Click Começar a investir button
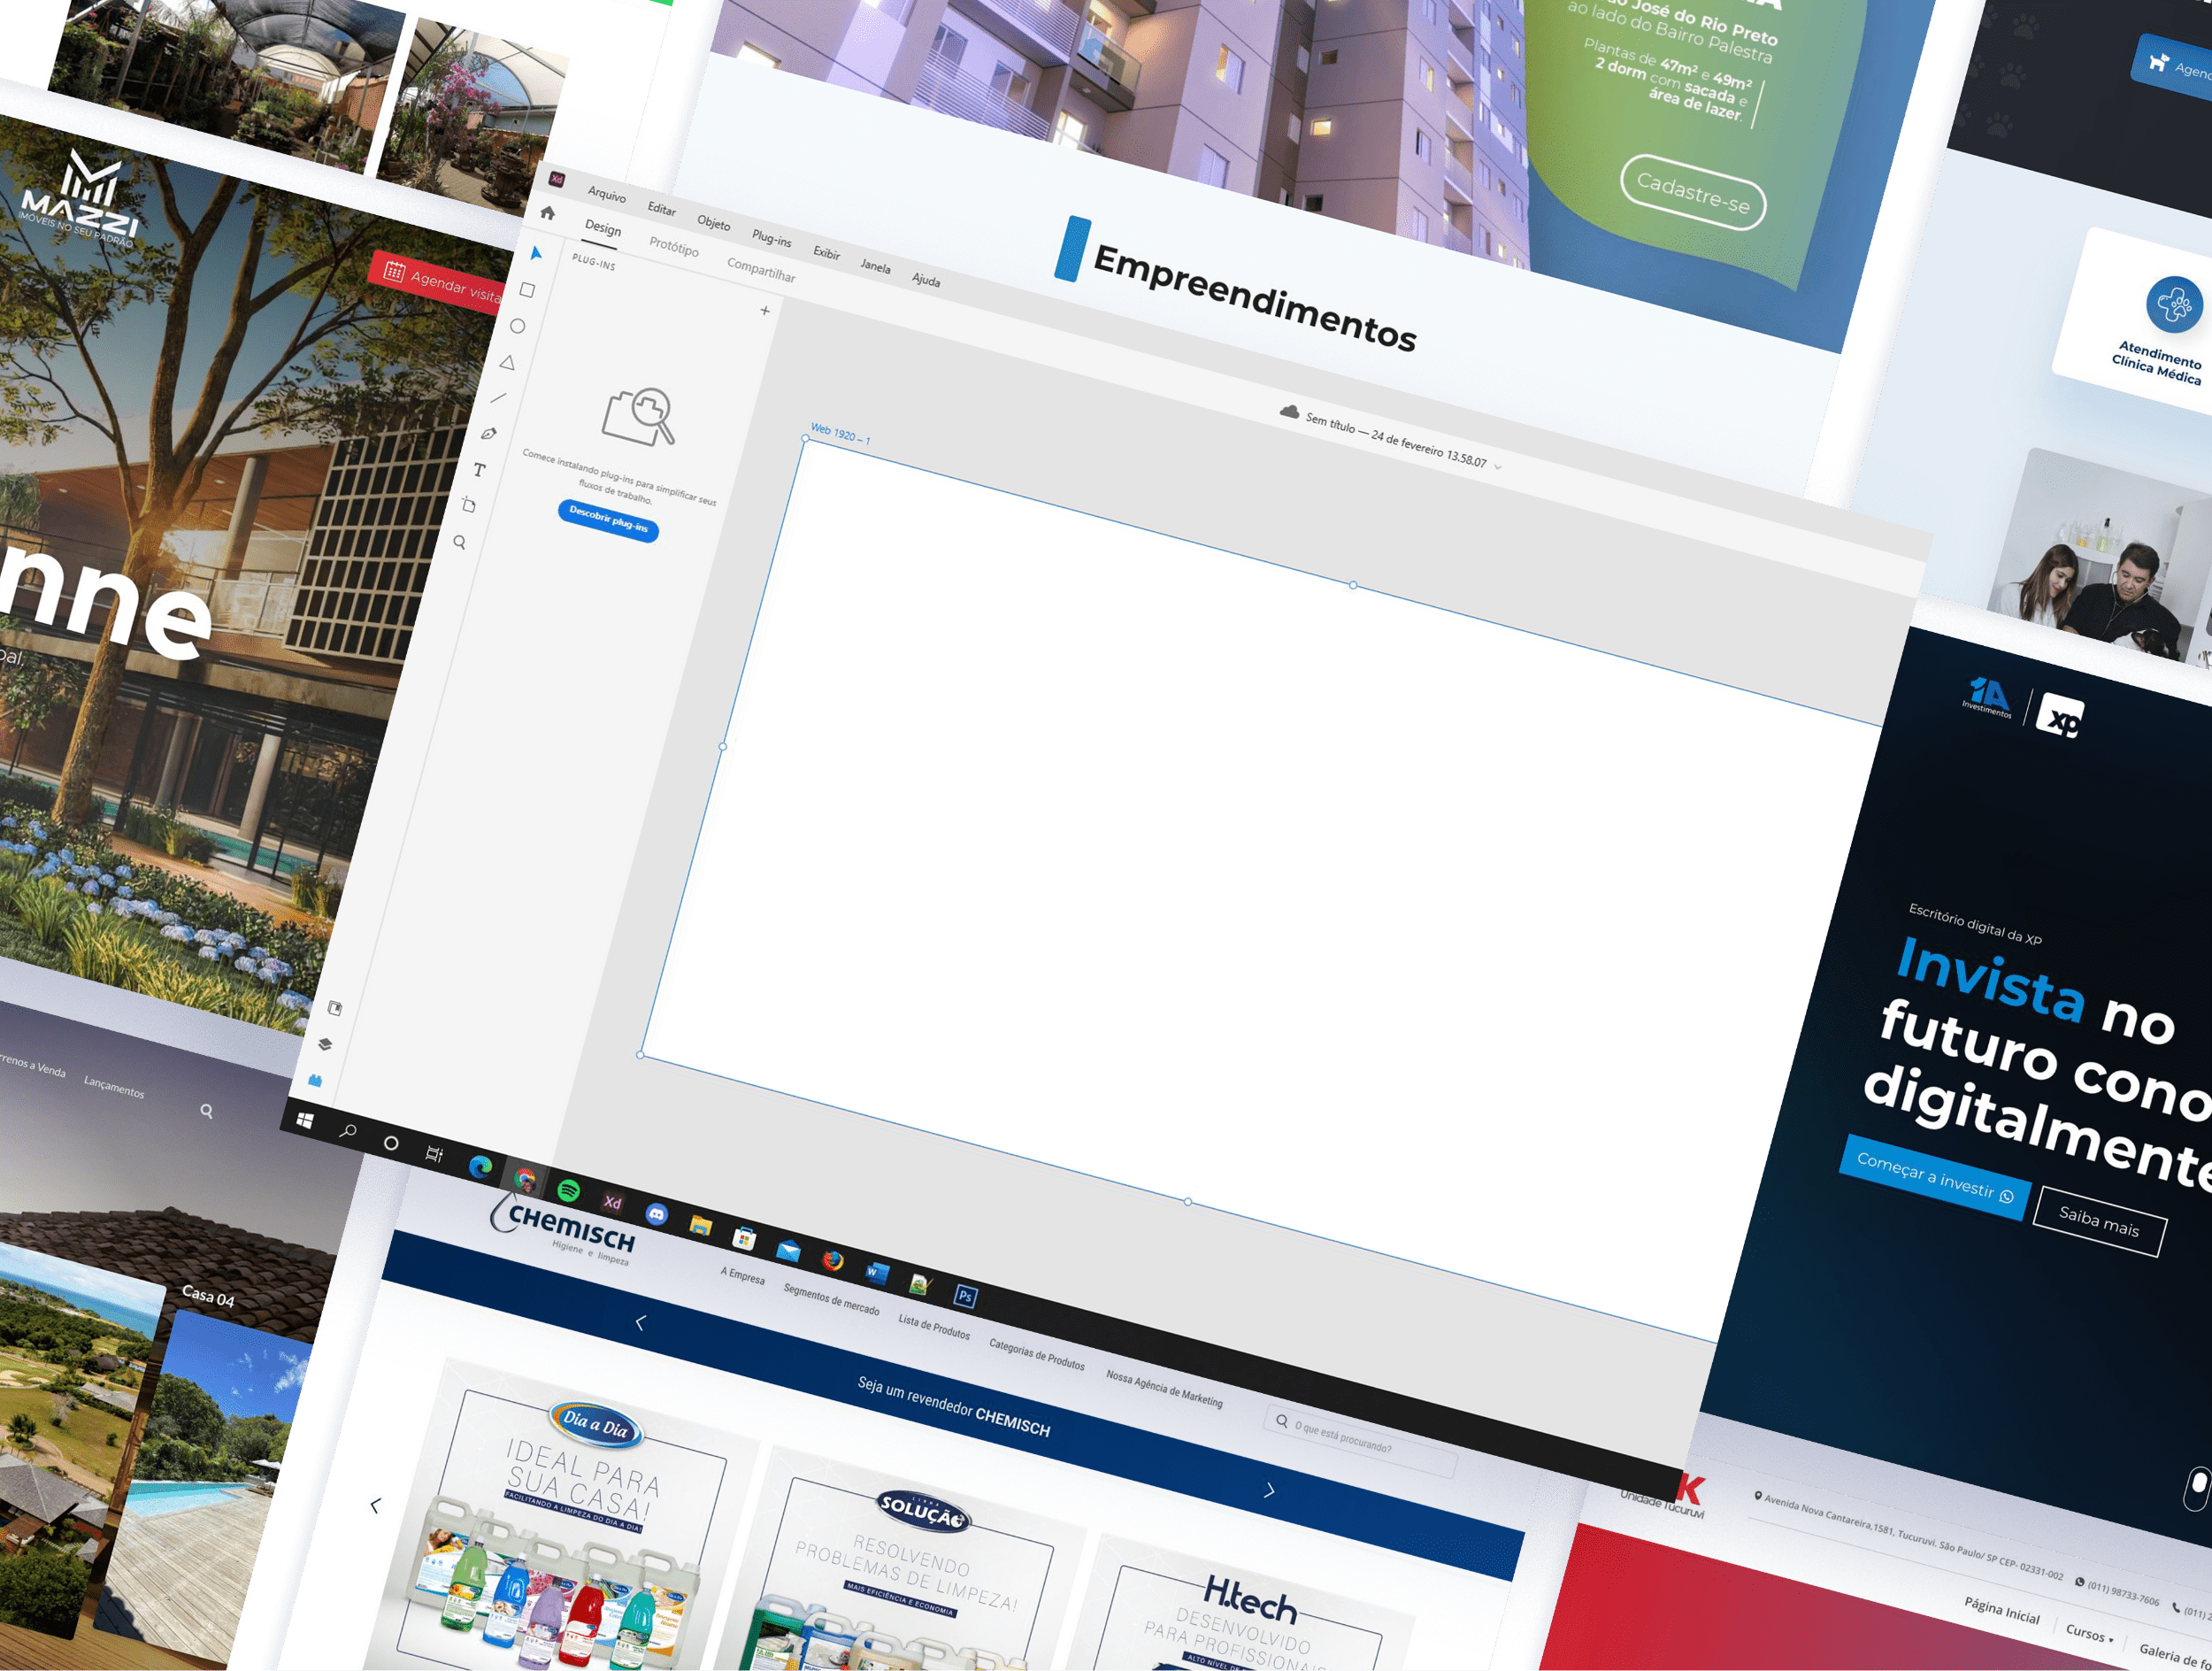The image size is (2212, 1671). 1935,1179
